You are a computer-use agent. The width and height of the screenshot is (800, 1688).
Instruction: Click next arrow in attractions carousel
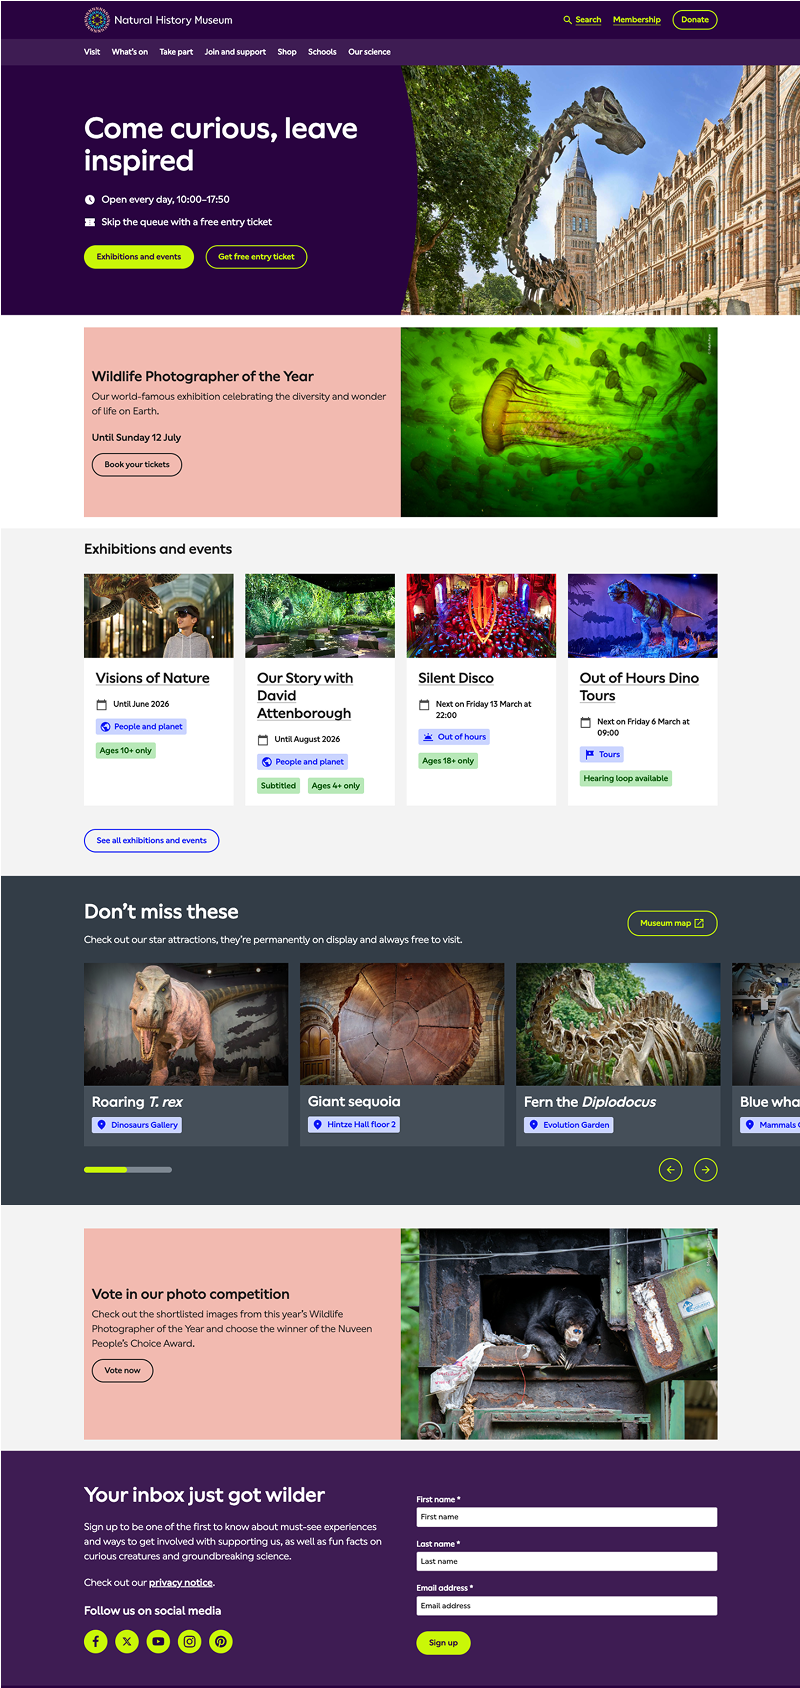[x=706, y=1169]
